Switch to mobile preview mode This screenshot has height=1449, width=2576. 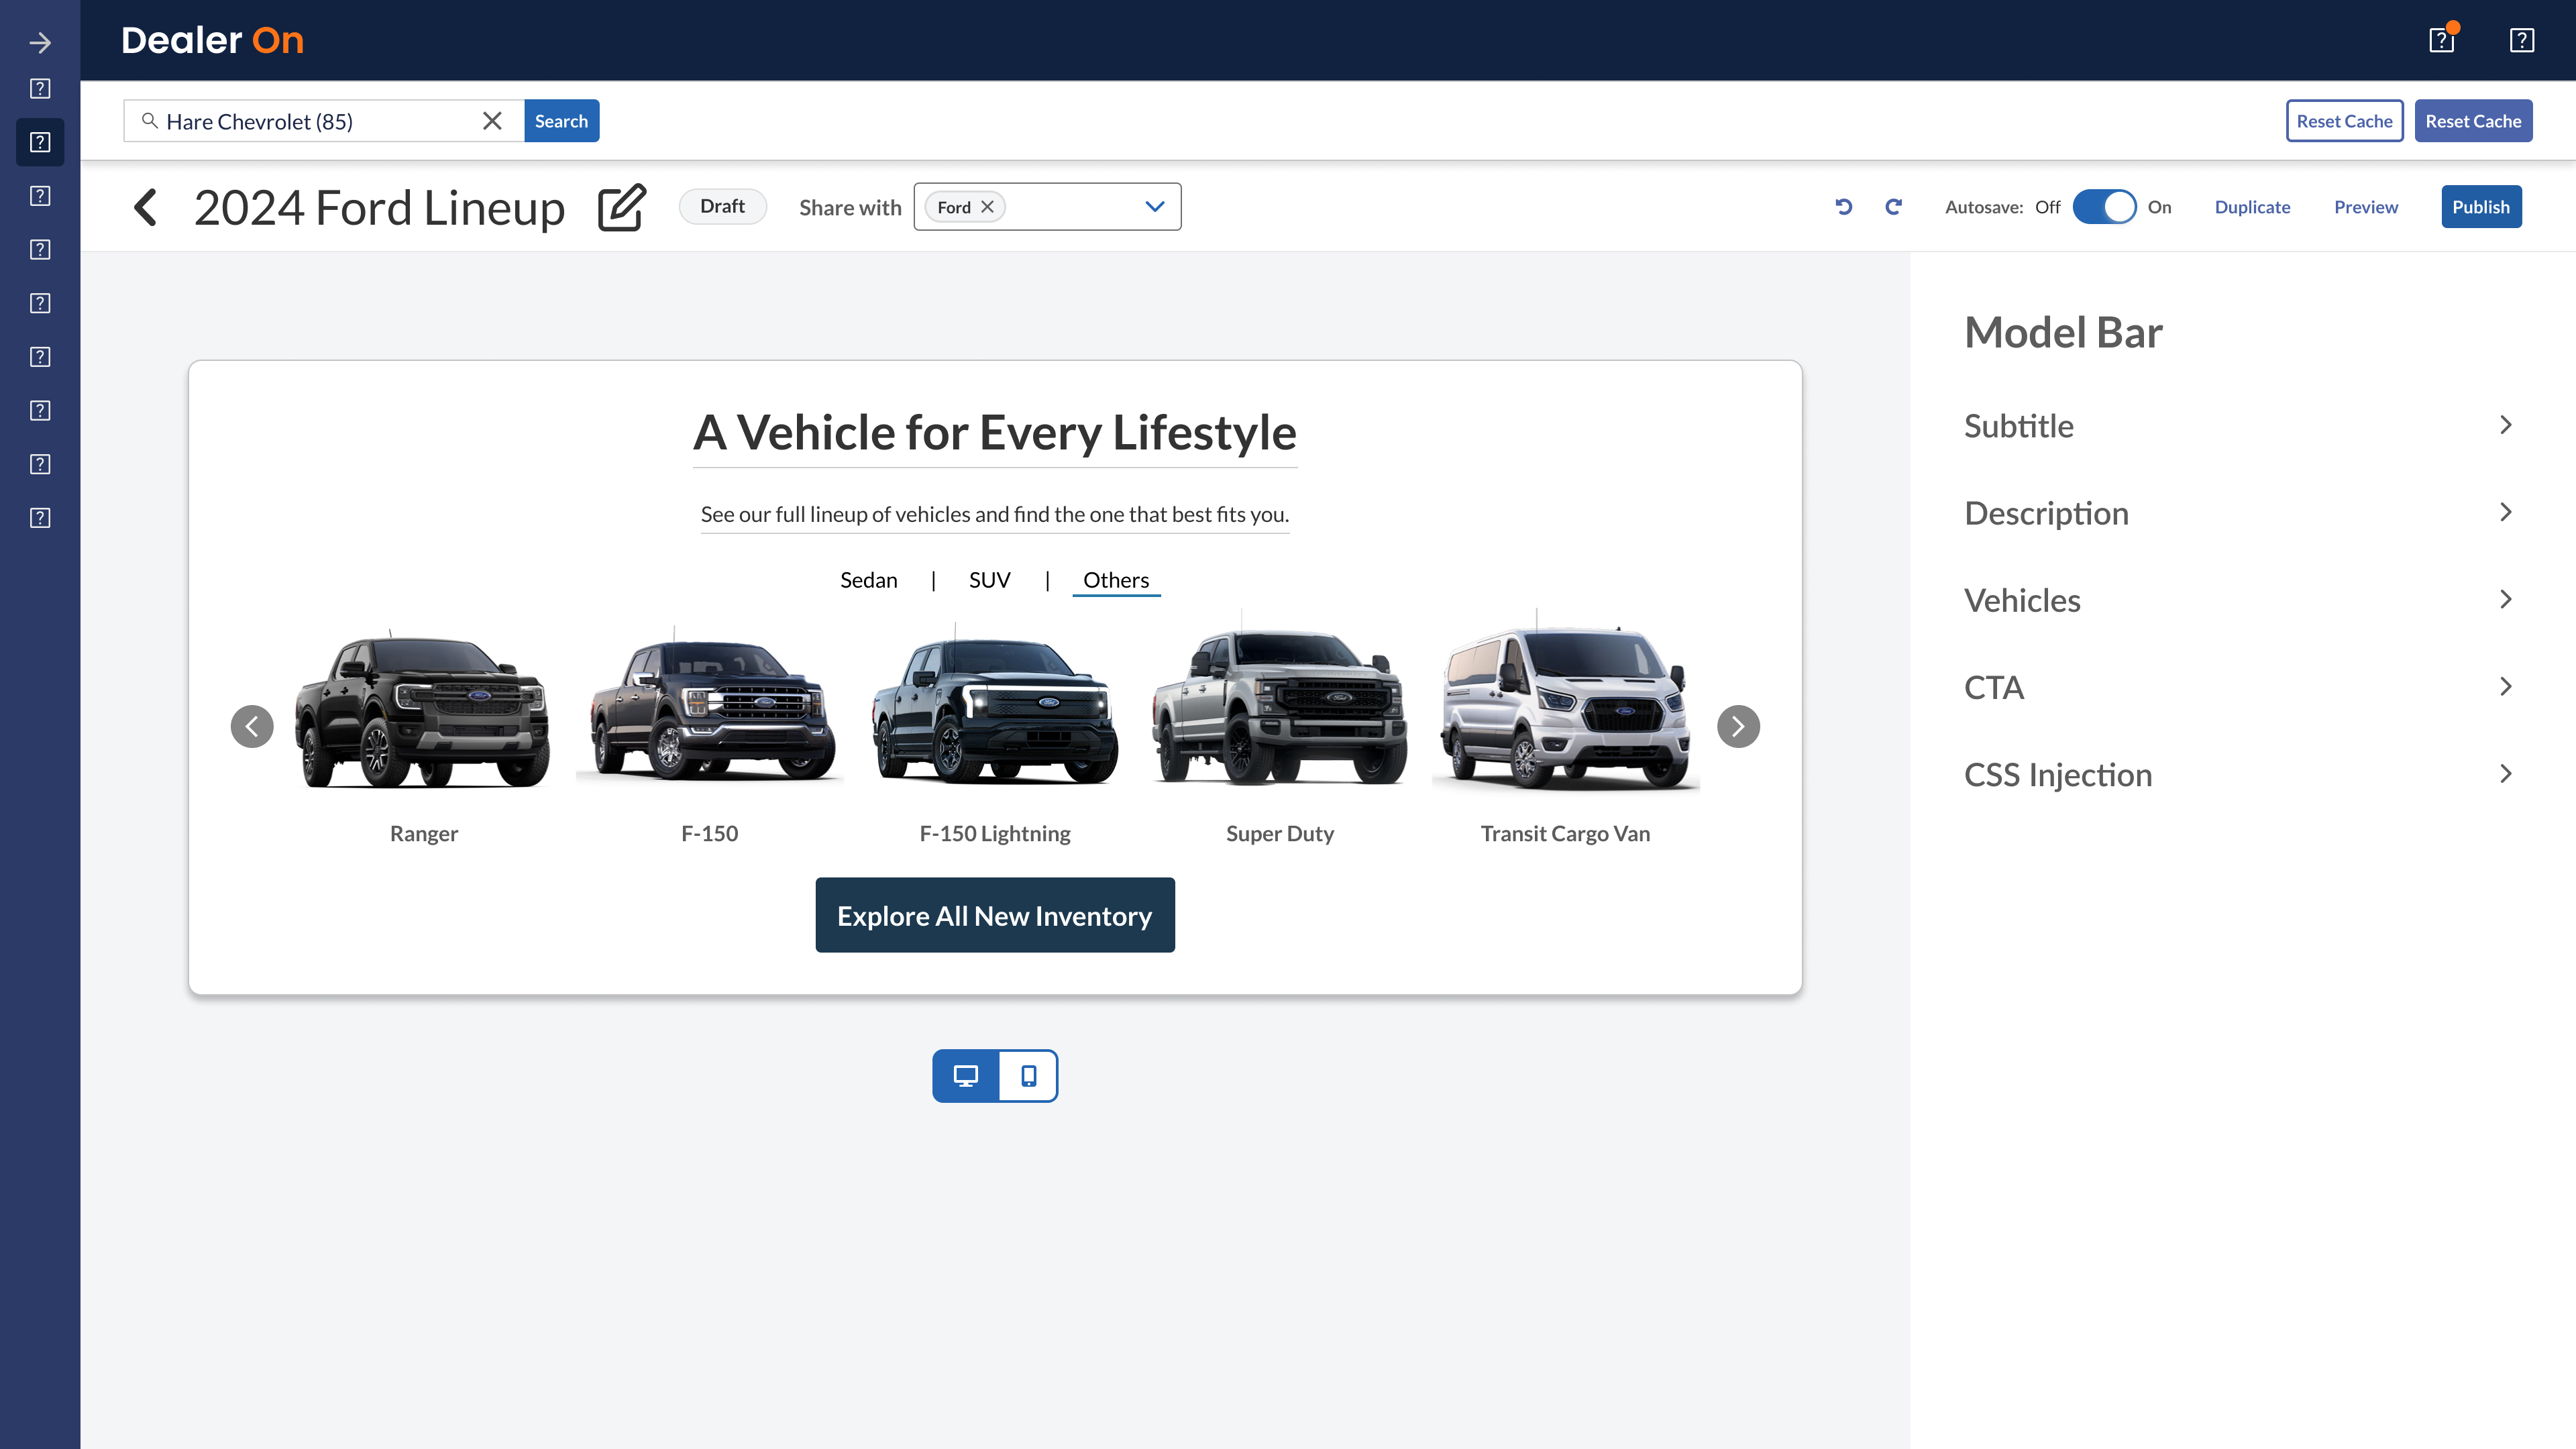click(x=1028, y=1076)
